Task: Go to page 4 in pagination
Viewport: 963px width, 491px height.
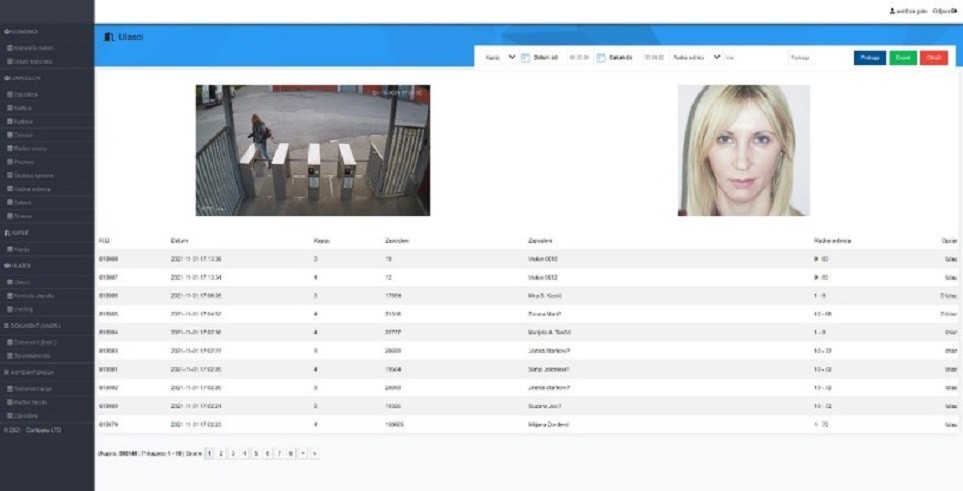Action: [244, 454]
